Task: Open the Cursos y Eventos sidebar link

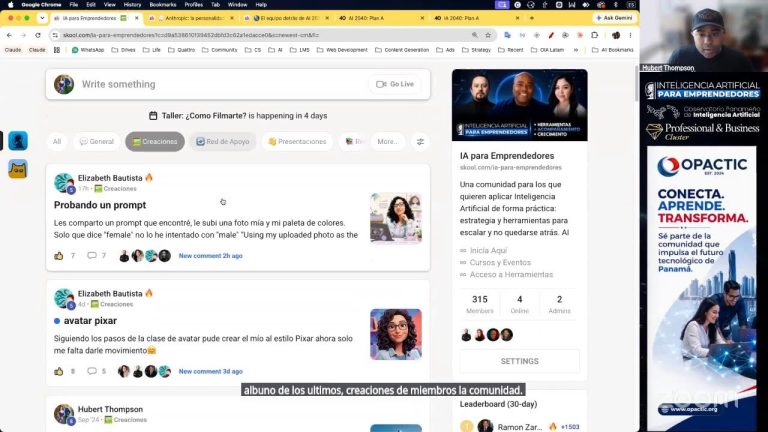Action: (x=500, y=263)
